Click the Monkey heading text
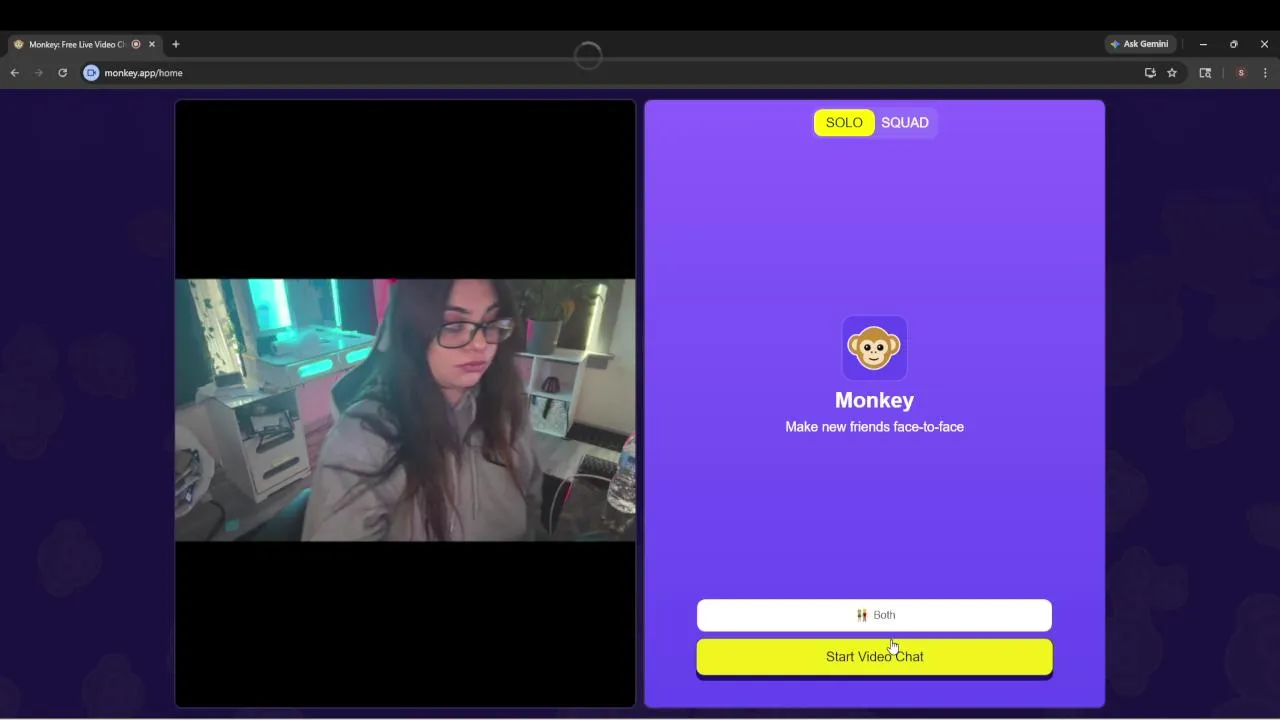Image resolution: width=1280 pixels, height=720 pixels. point(874,400)
